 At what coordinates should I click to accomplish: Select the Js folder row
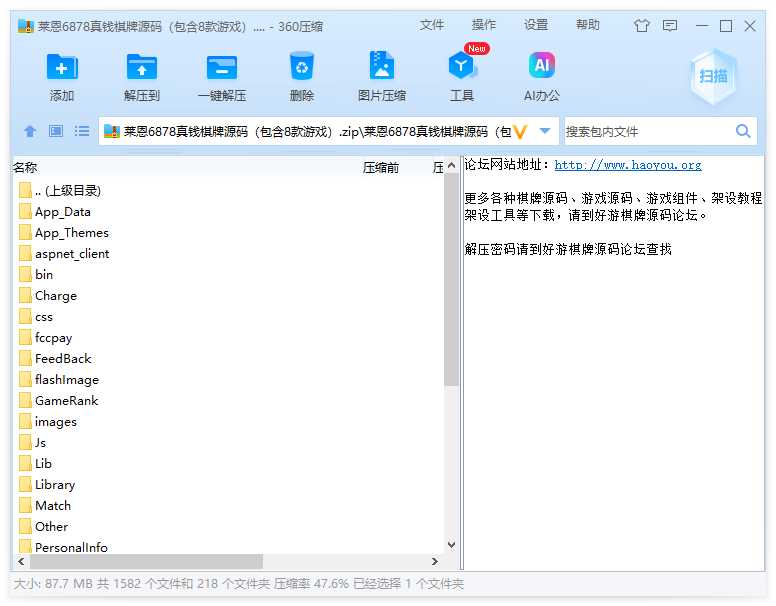(230, 442)
